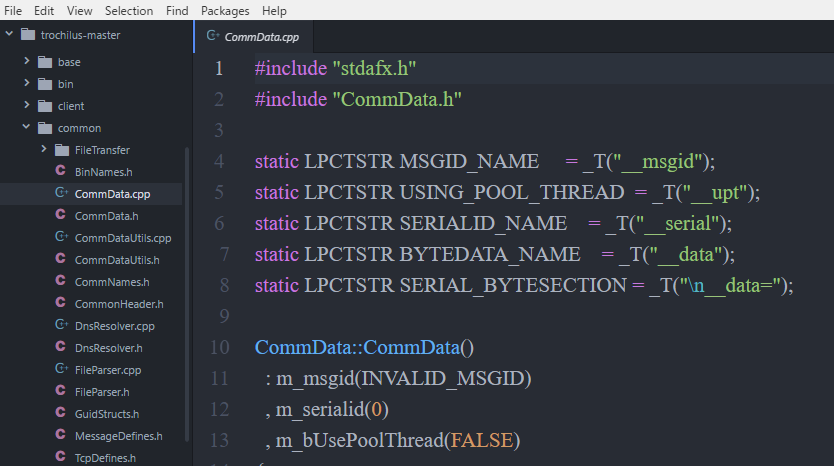
Task: Open the Packages menu
Action: pos(225,11)
